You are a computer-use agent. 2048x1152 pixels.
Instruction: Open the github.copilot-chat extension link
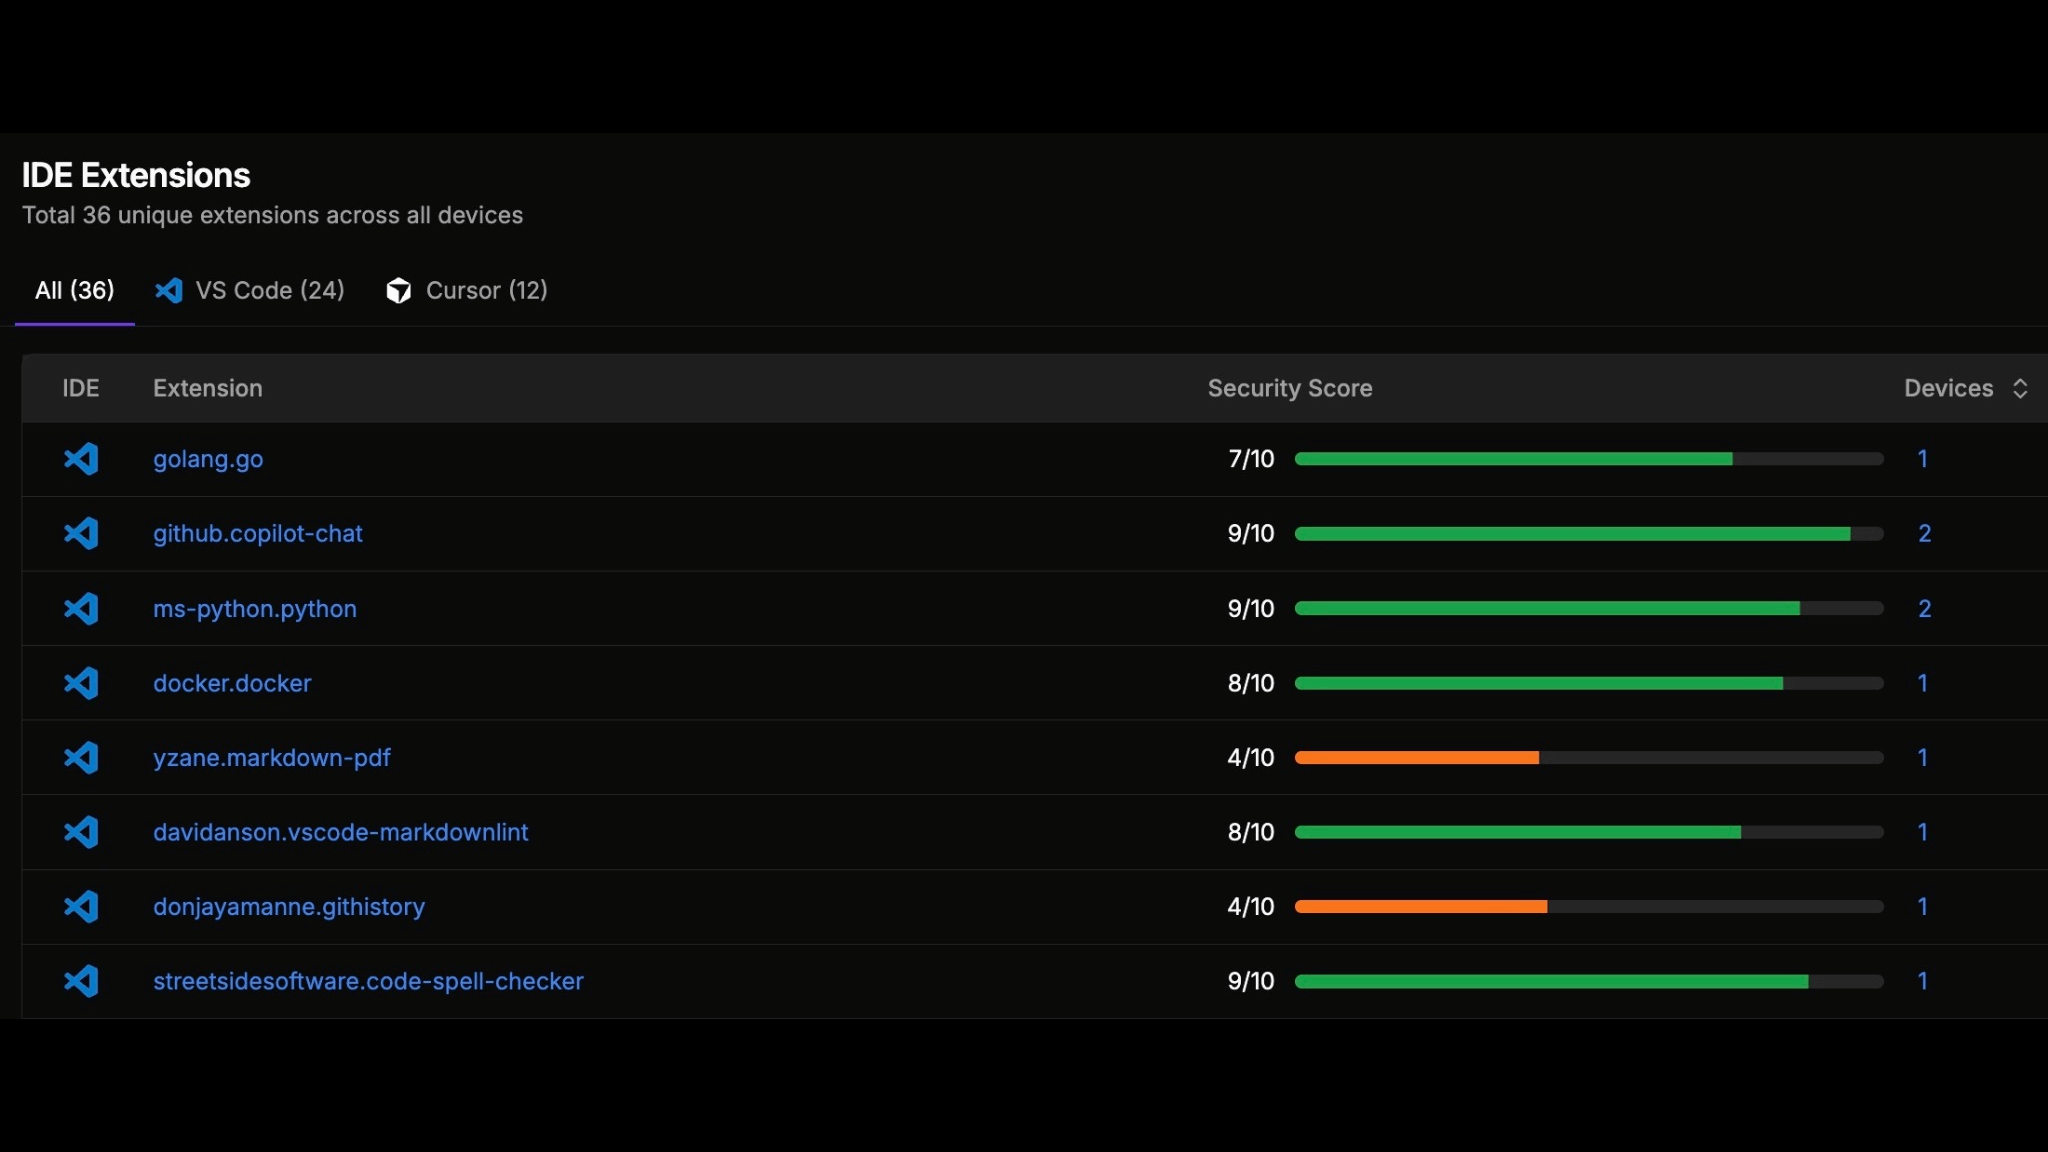pos(257,533)
